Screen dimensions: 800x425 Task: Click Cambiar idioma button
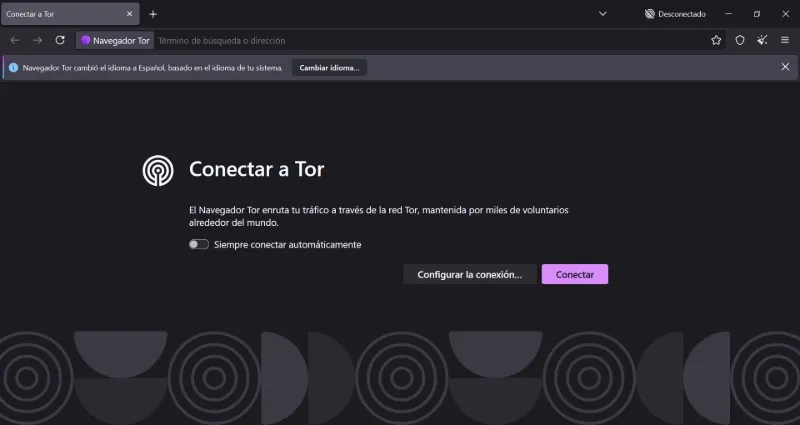coord(329,67)
